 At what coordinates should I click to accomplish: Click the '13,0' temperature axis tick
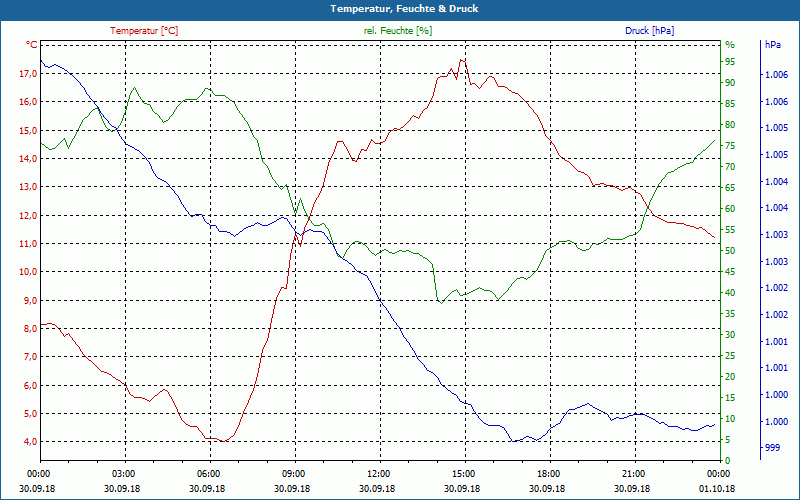tap(28, 187)
